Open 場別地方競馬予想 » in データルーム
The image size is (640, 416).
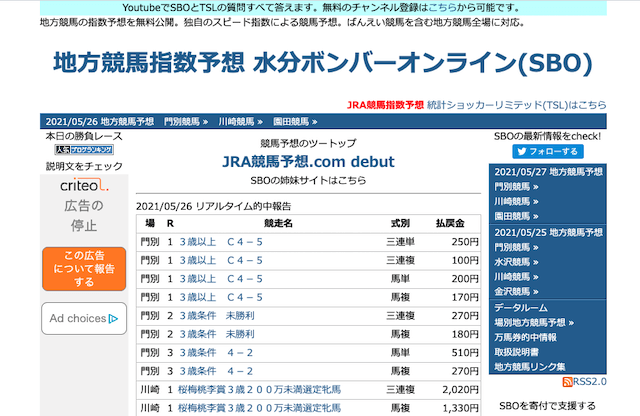click(x=534, y=323)
